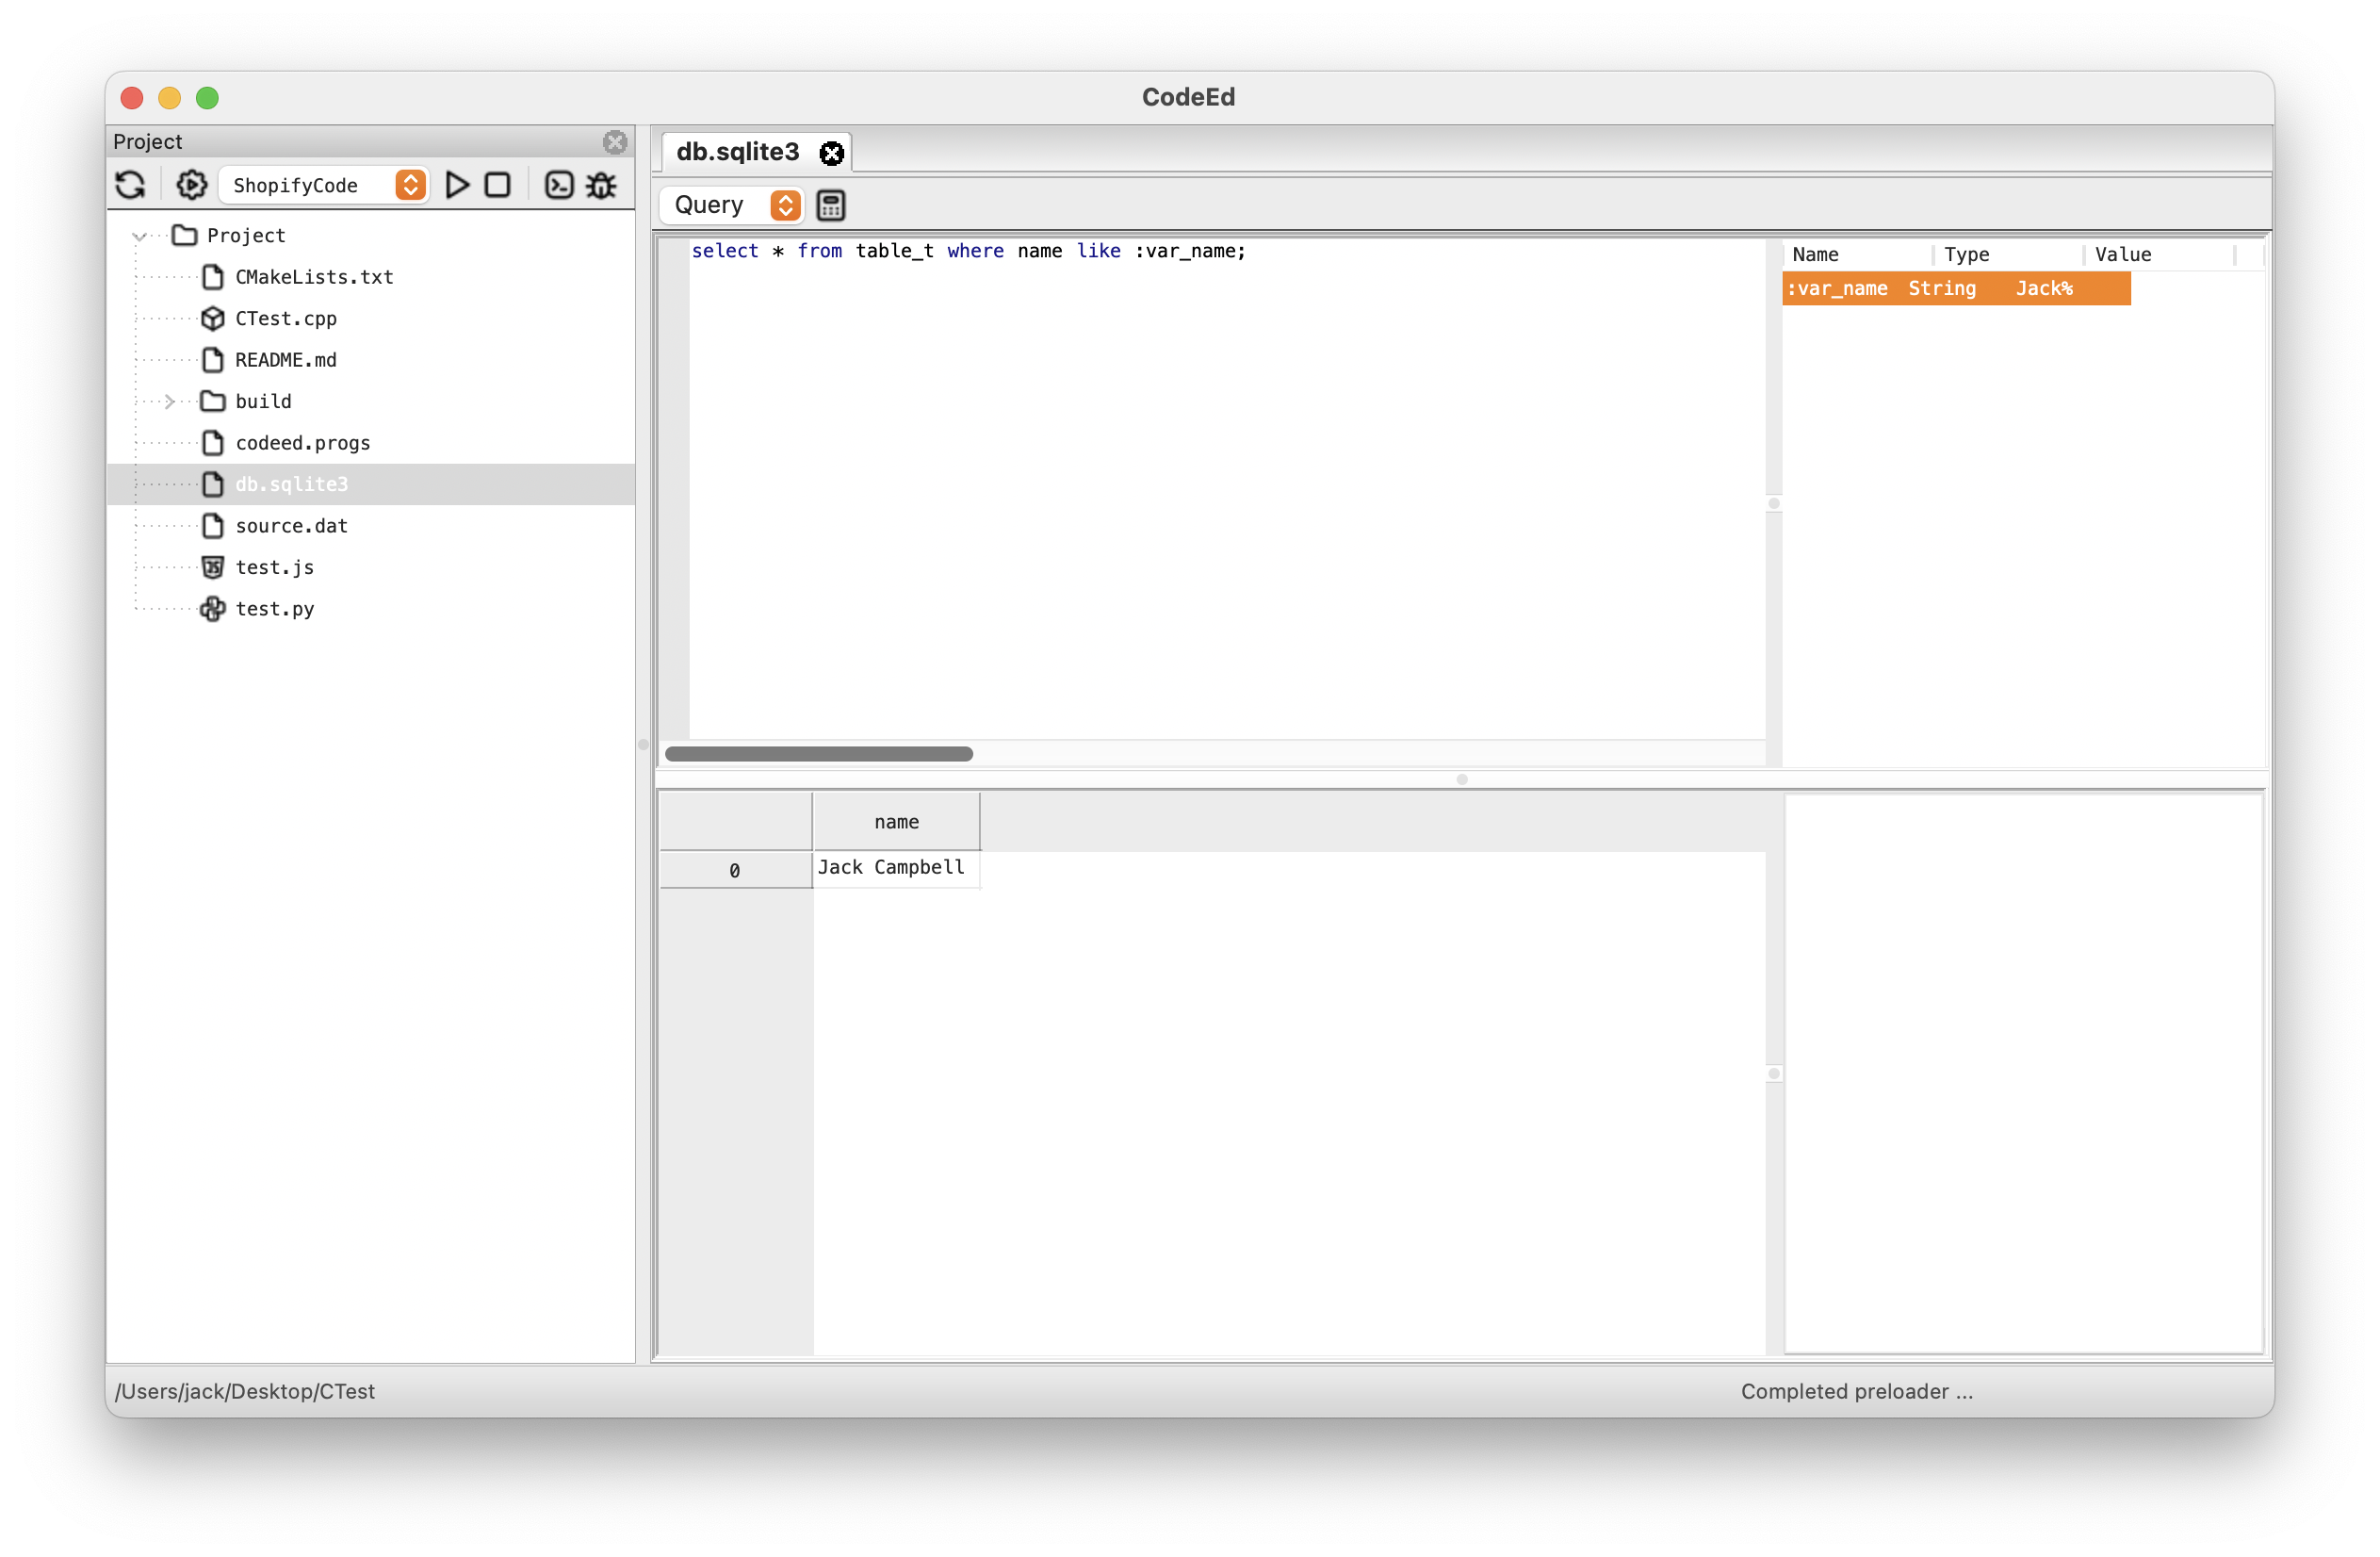
Task: Open the Query mode dropdown
Action: point(732,205)
